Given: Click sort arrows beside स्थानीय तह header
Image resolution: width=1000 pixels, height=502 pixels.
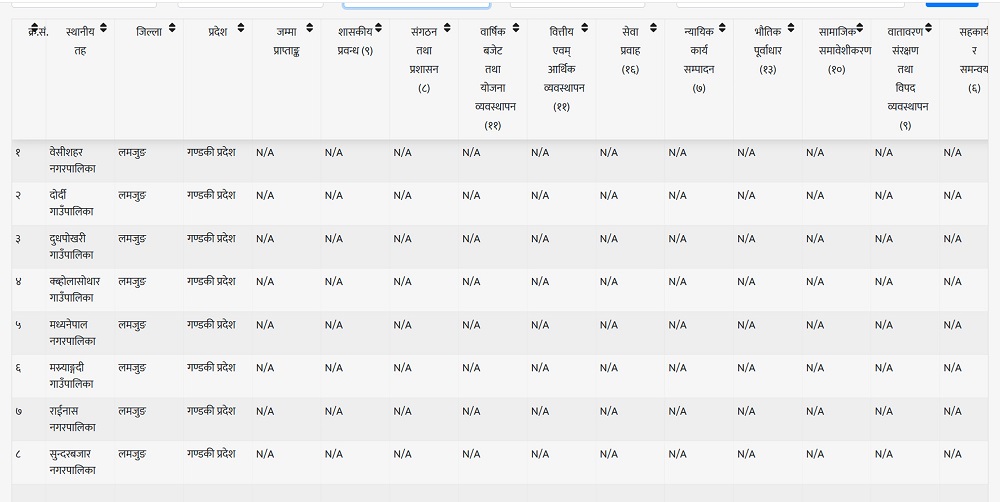Looking at the screenshot, I should pos(103,30).
